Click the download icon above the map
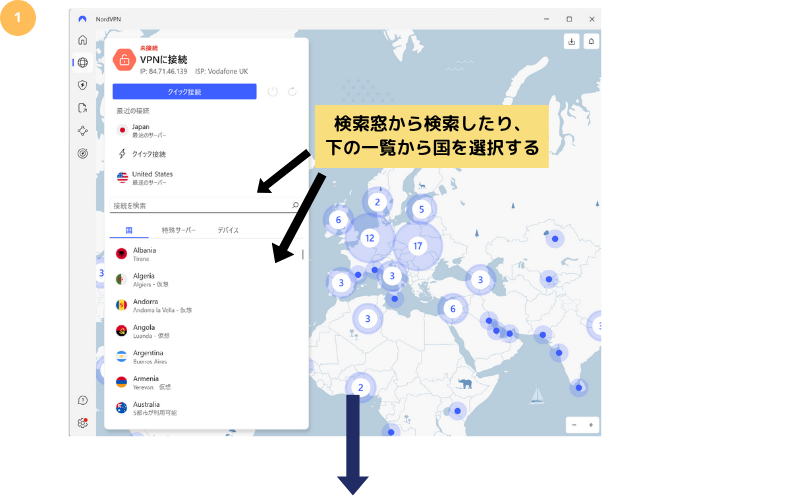 click(571, 41)
